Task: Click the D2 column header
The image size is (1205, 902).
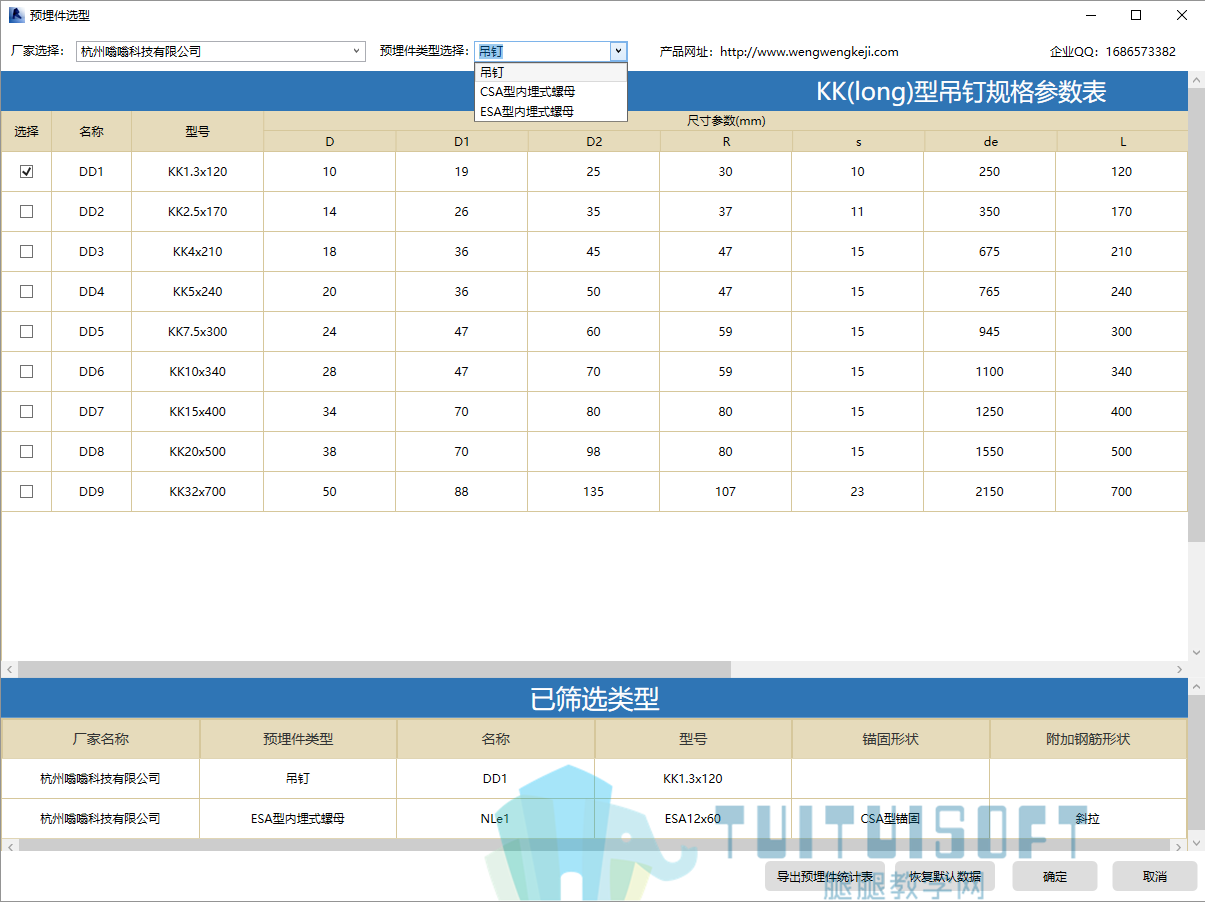Action: tap(594, 141)
